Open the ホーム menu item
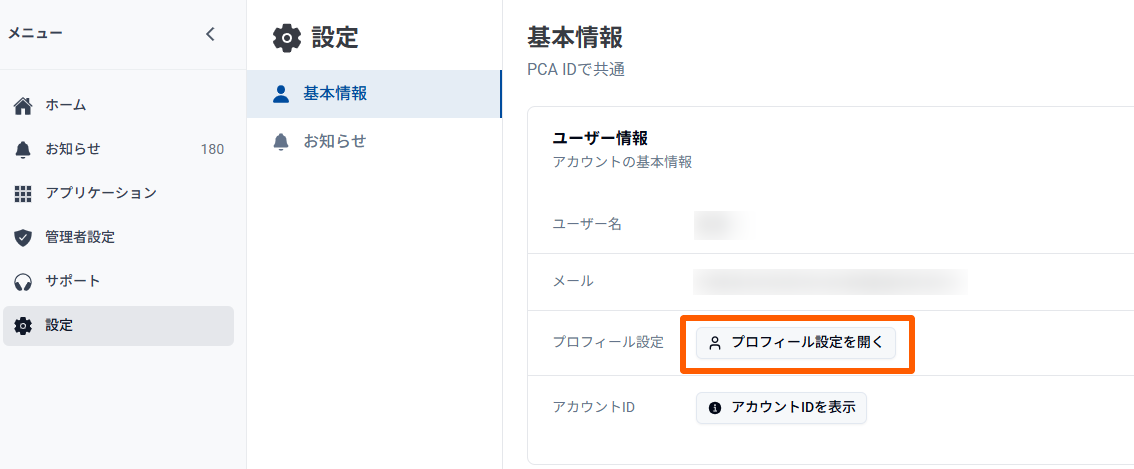 click(66, 105)
